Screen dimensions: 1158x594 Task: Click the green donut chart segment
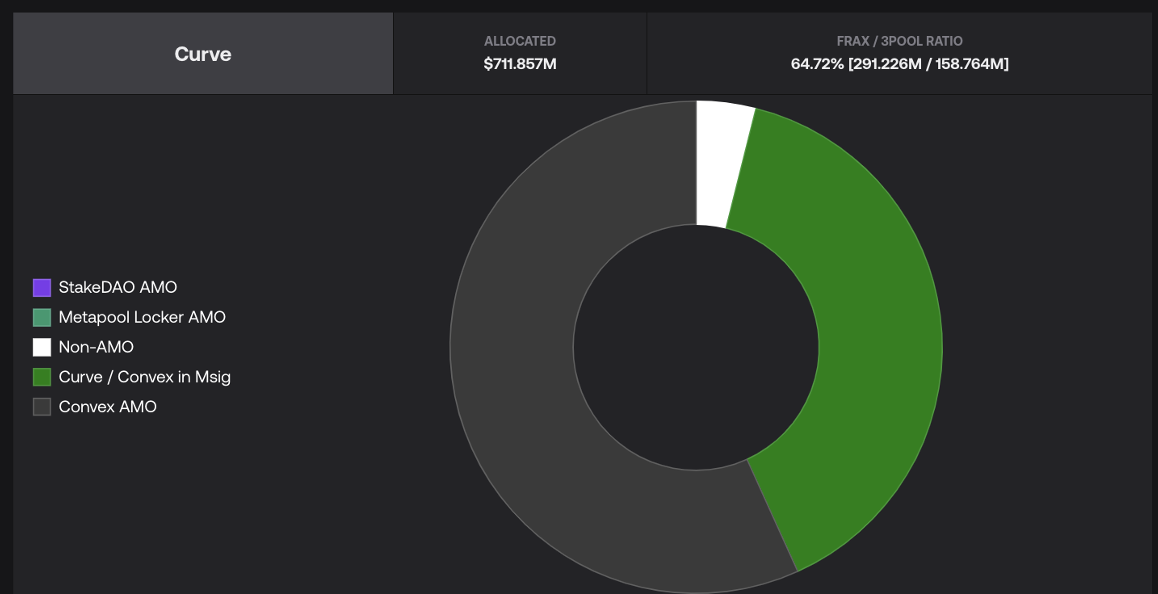point(860,340)
